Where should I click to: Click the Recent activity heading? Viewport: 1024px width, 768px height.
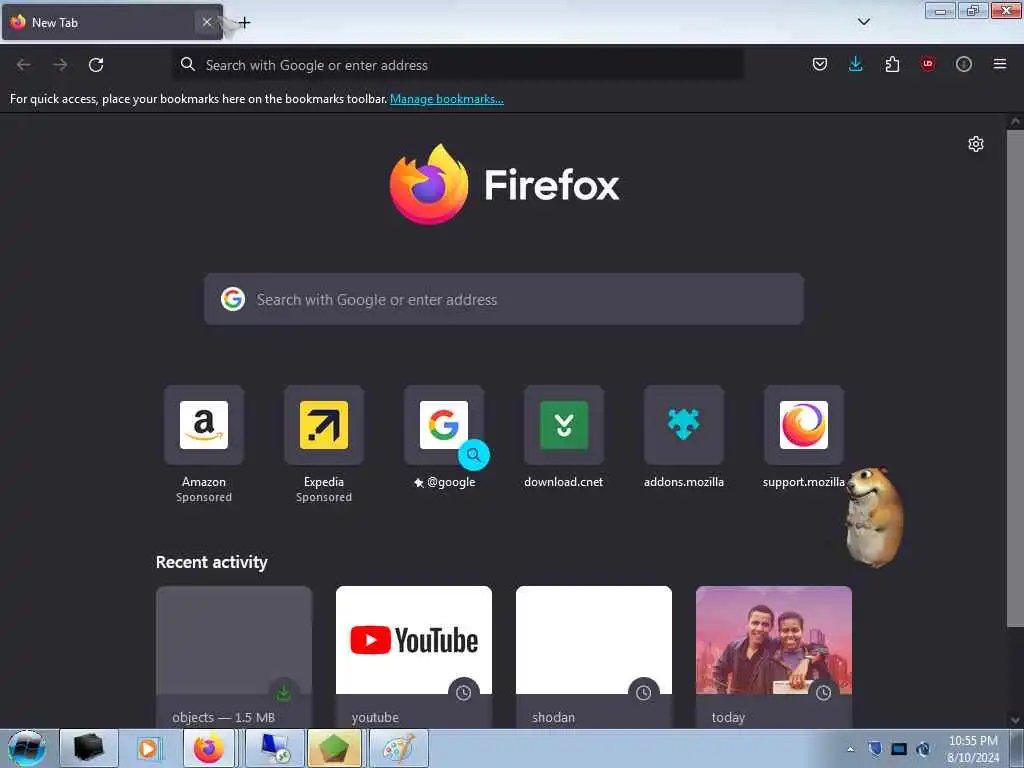pyautogui.click(x=212, y=562)
